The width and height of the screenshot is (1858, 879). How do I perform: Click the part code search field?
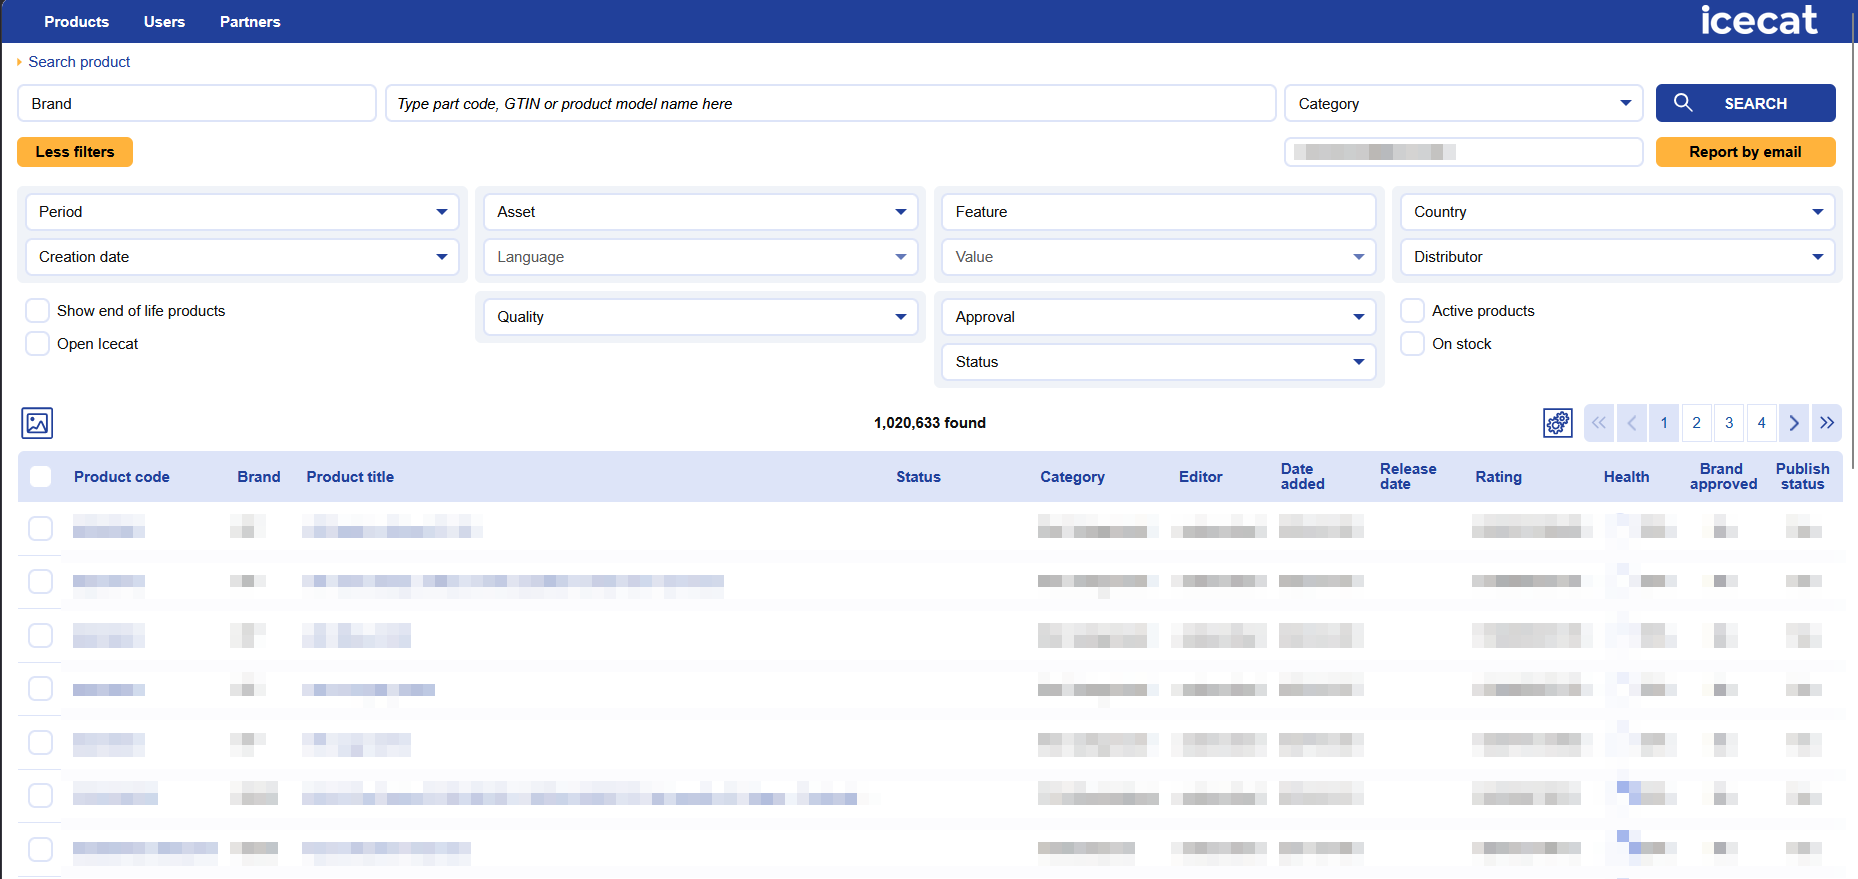[x=831, y=103]
